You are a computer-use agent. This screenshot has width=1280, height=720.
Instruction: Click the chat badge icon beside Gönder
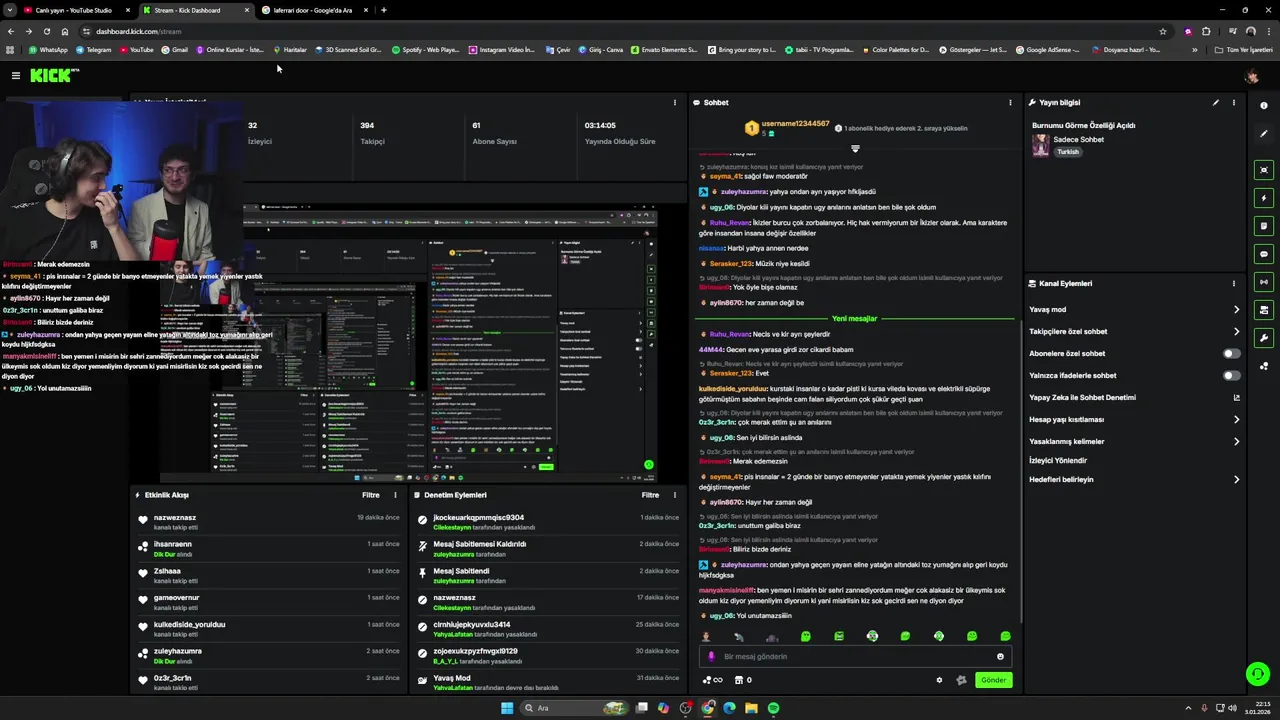(x=961, y=680)
